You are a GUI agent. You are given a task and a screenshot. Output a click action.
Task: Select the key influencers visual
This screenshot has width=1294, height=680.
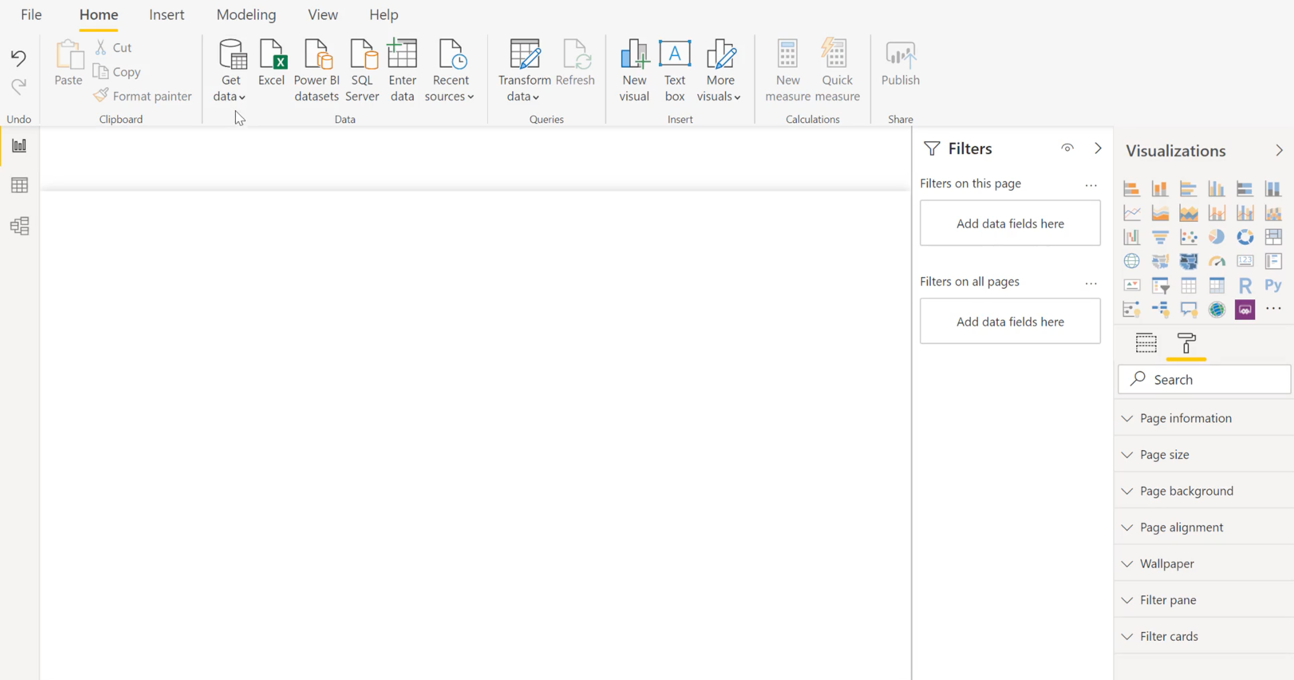[x=1131, y=309]
